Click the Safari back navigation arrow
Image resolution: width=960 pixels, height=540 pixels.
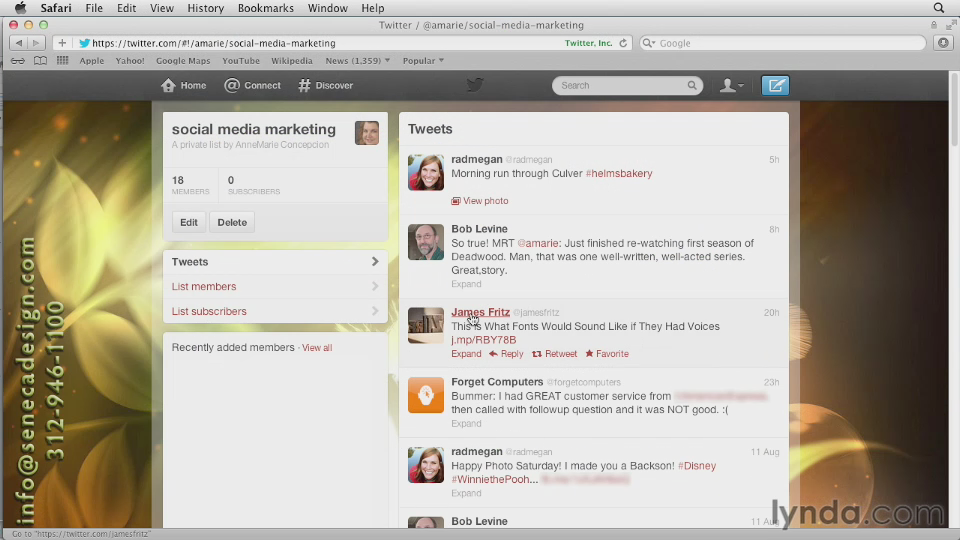click(x=19, y=43)
